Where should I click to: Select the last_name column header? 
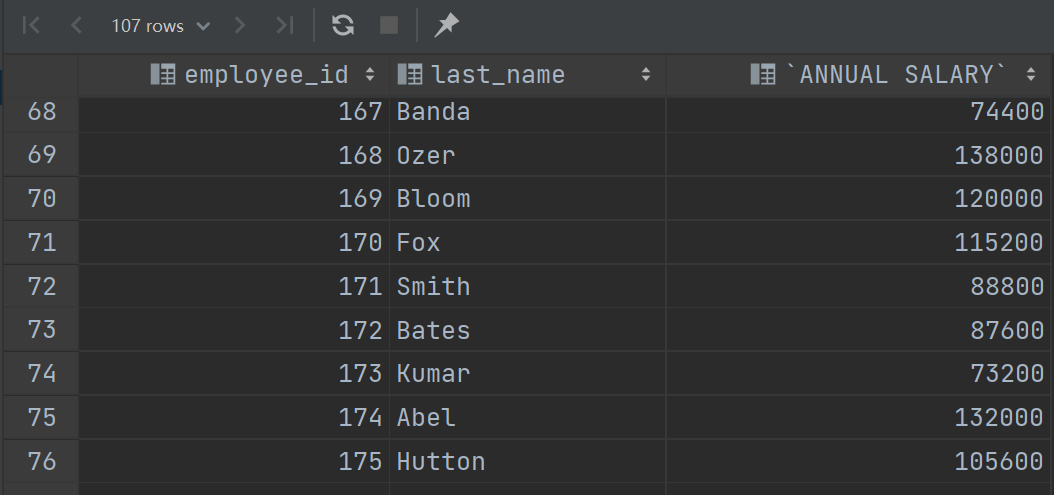(528, 74)
